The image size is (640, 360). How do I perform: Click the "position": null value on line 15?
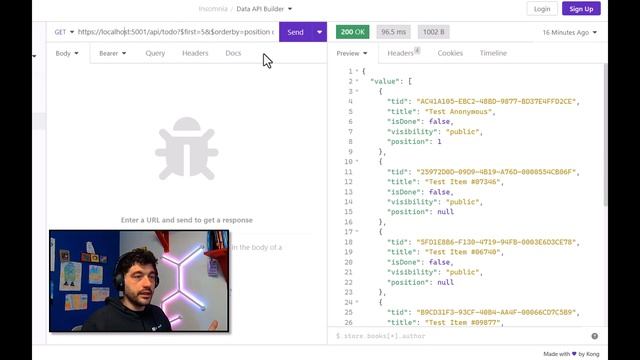[445, 212]
